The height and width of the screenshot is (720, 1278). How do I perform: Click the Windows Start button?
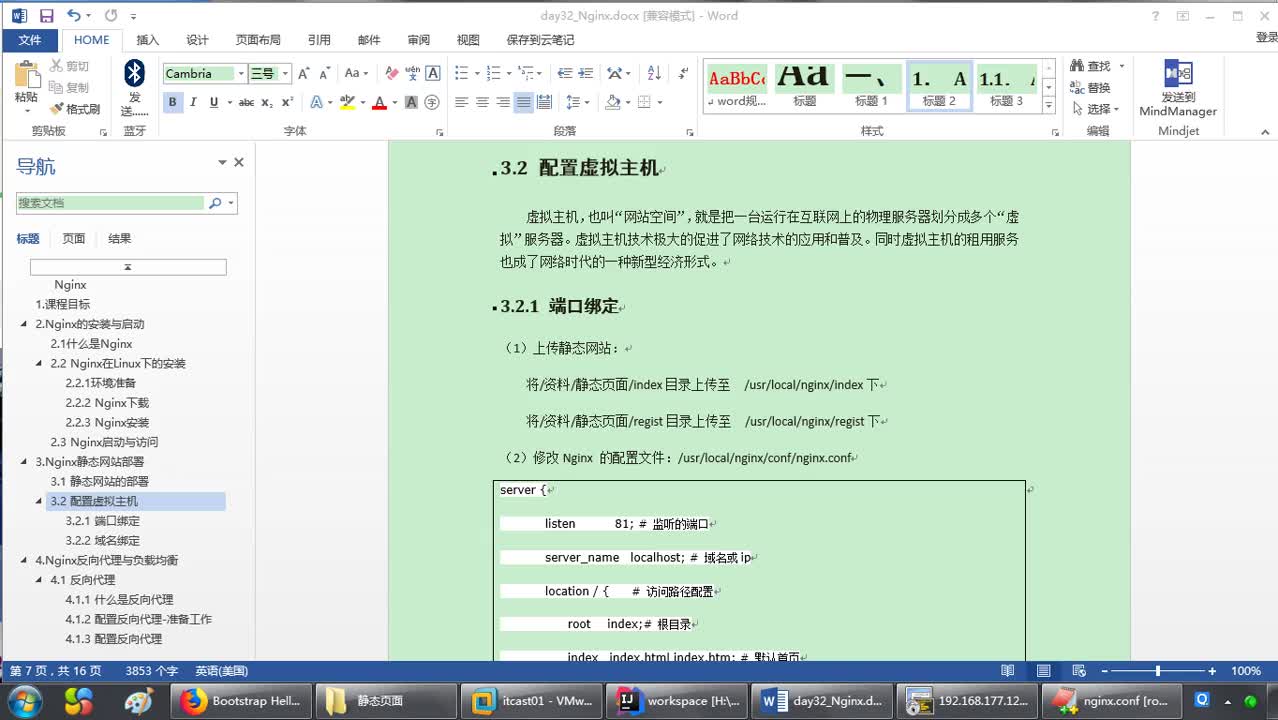point(26,701)
